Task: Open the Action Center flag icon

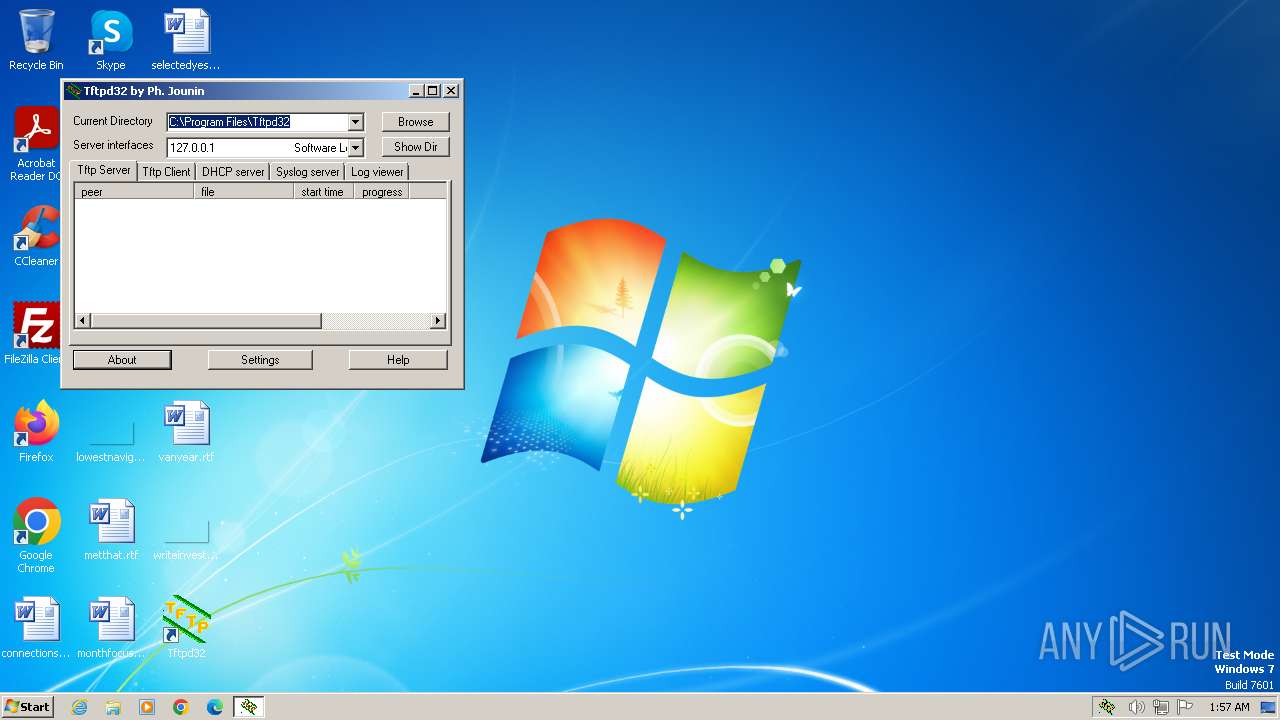Action: coord(1185,707)
